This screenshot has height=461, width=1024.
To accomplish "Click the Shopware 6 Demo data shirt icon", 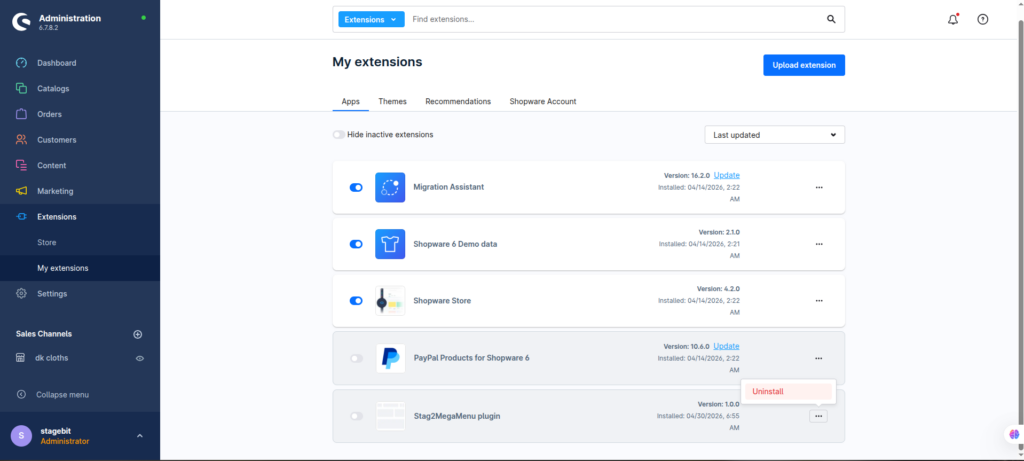I will coord(390,244).
